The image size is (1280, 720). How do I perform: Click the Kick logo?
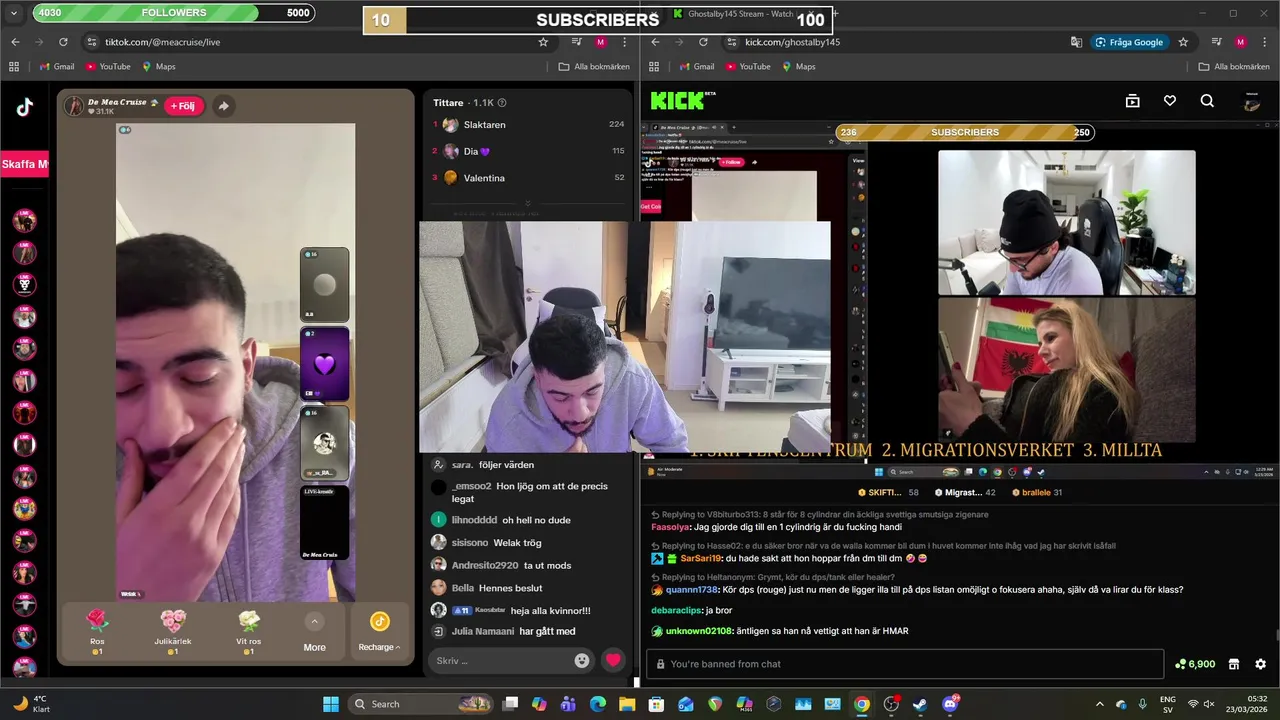point(683,100)
